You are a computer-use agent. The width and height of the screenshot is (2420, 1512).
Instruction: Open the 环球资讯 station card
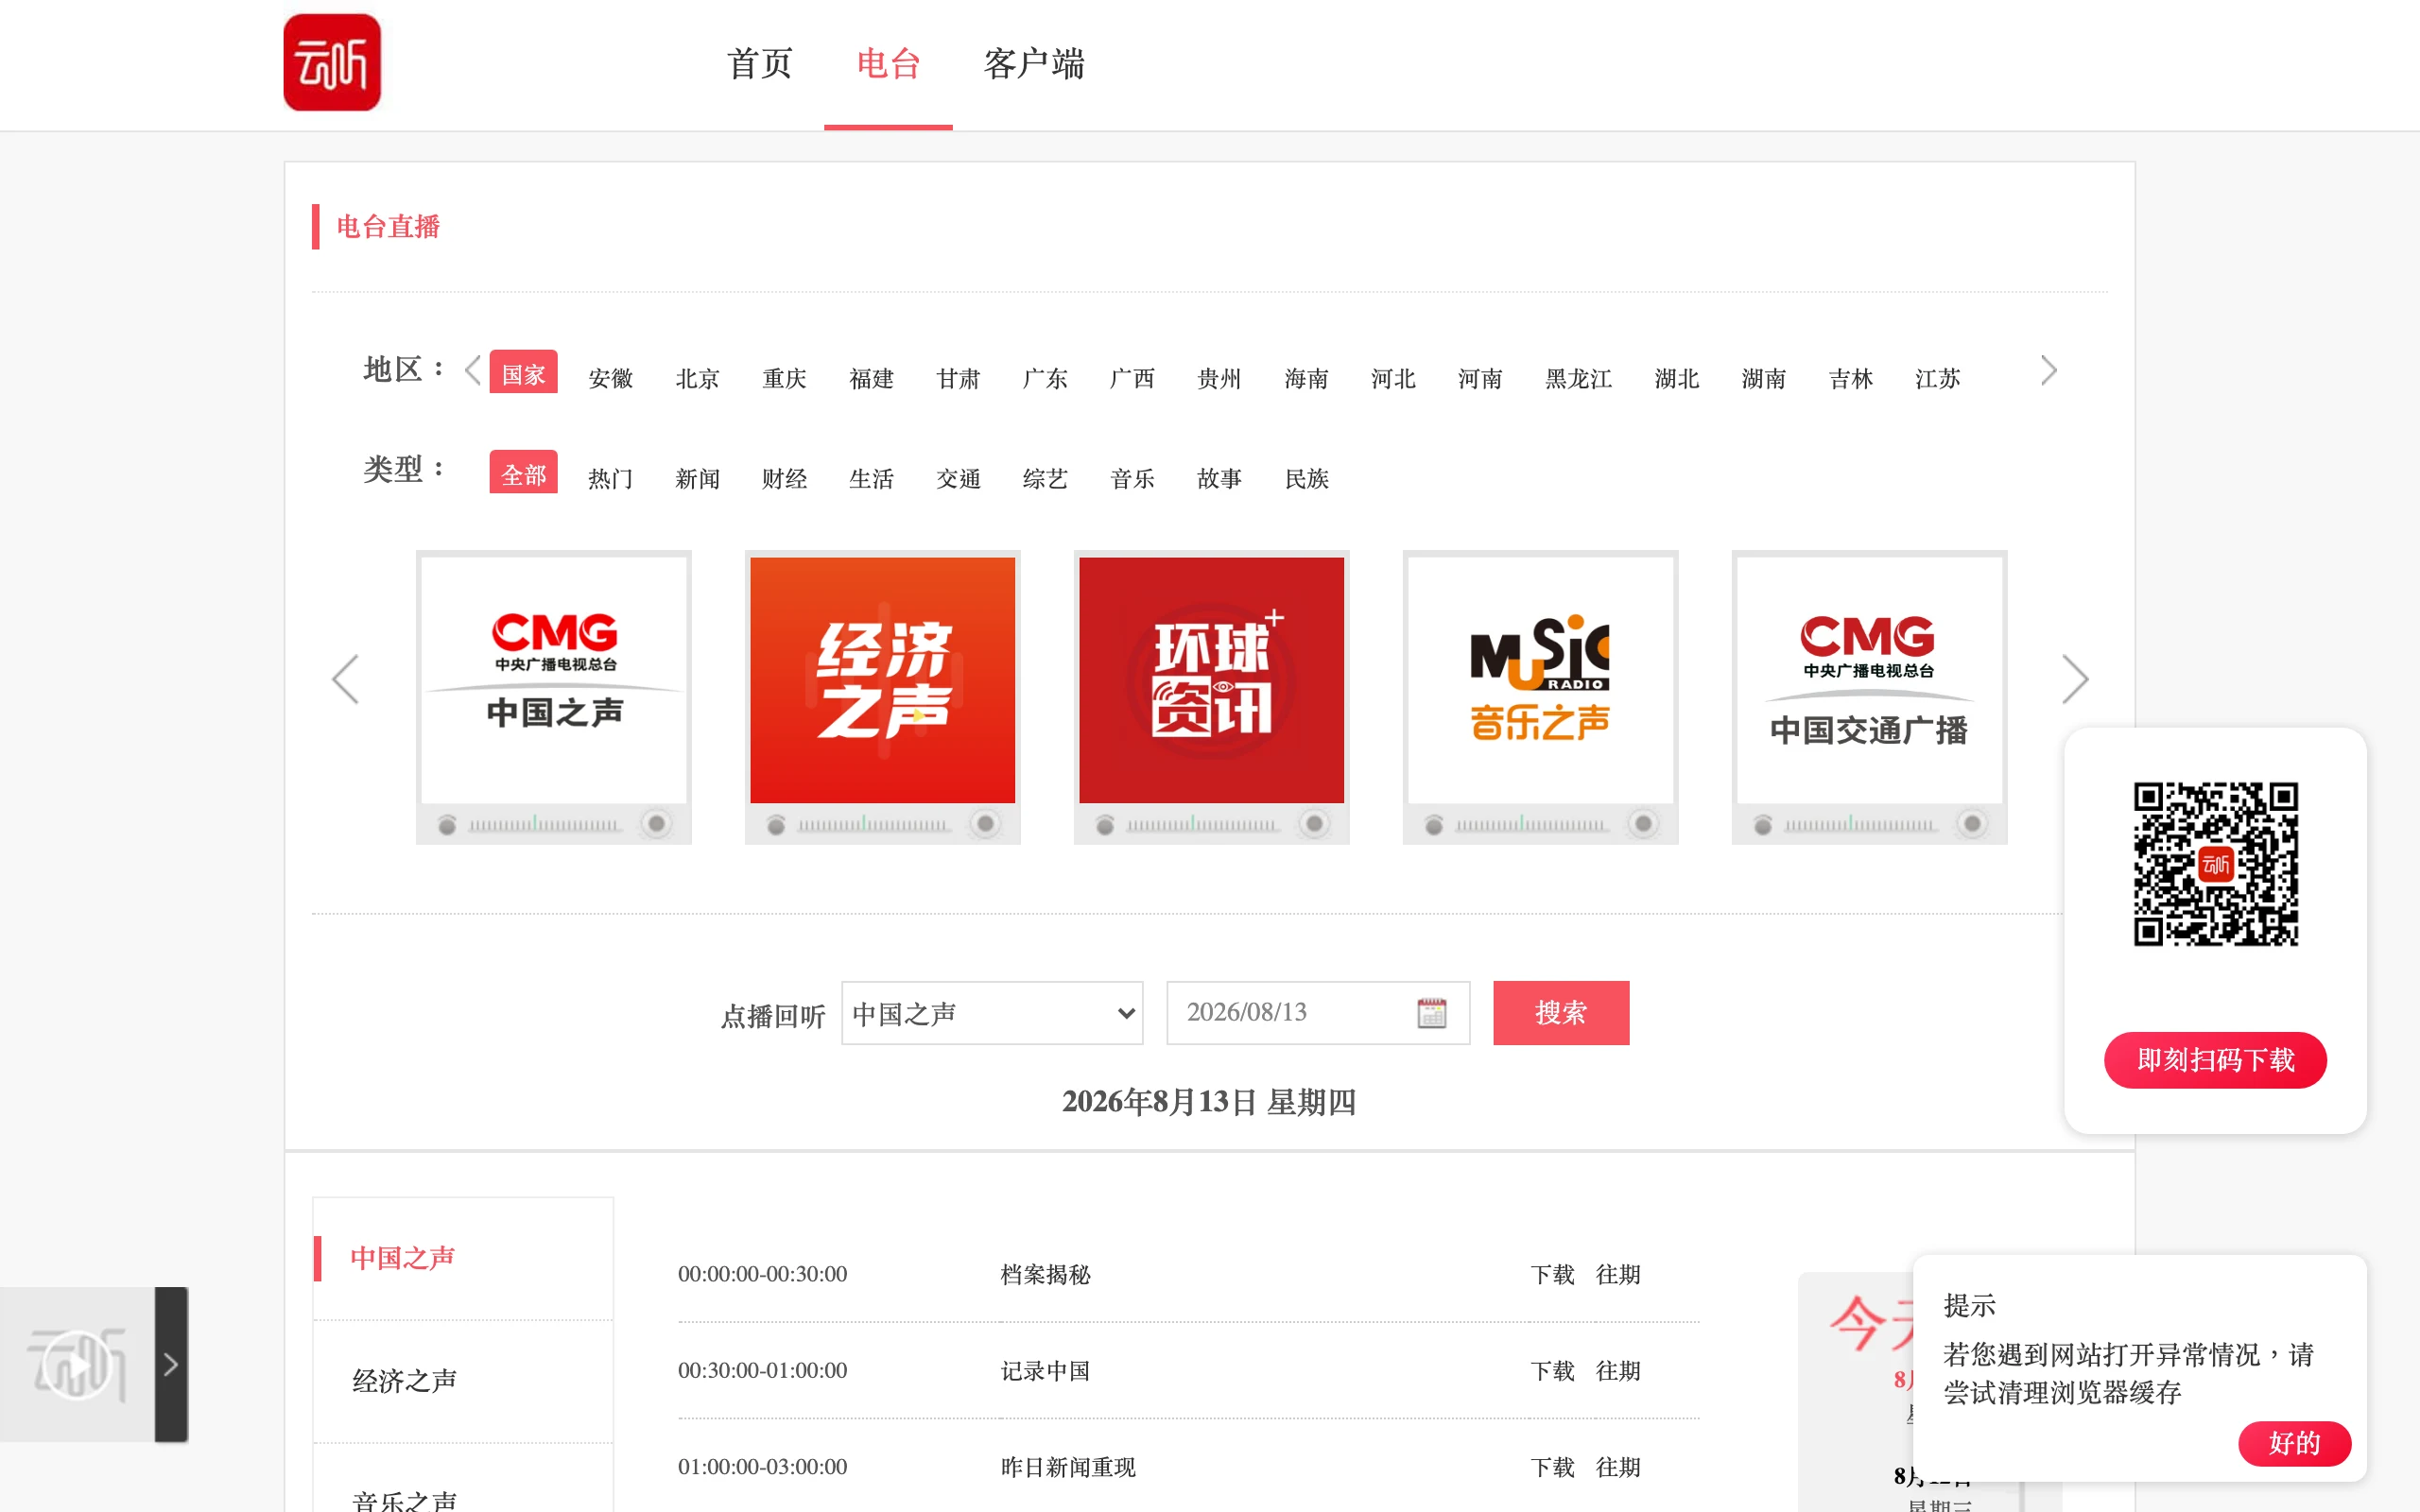pyautogui.click(x=1212, y=697)
